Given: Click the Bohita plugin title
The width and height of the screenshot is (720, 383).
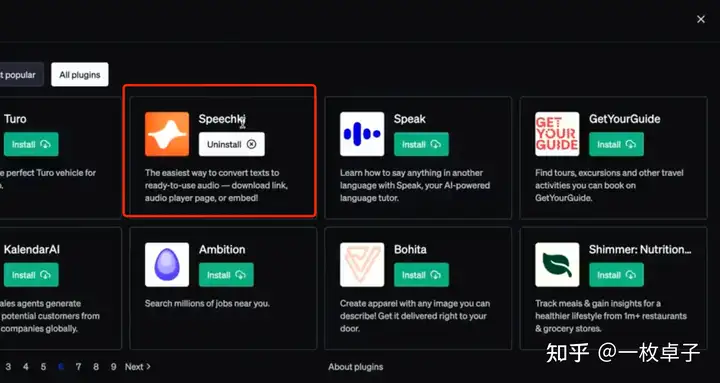Looking at the screenshot, I should pos(410,249).
